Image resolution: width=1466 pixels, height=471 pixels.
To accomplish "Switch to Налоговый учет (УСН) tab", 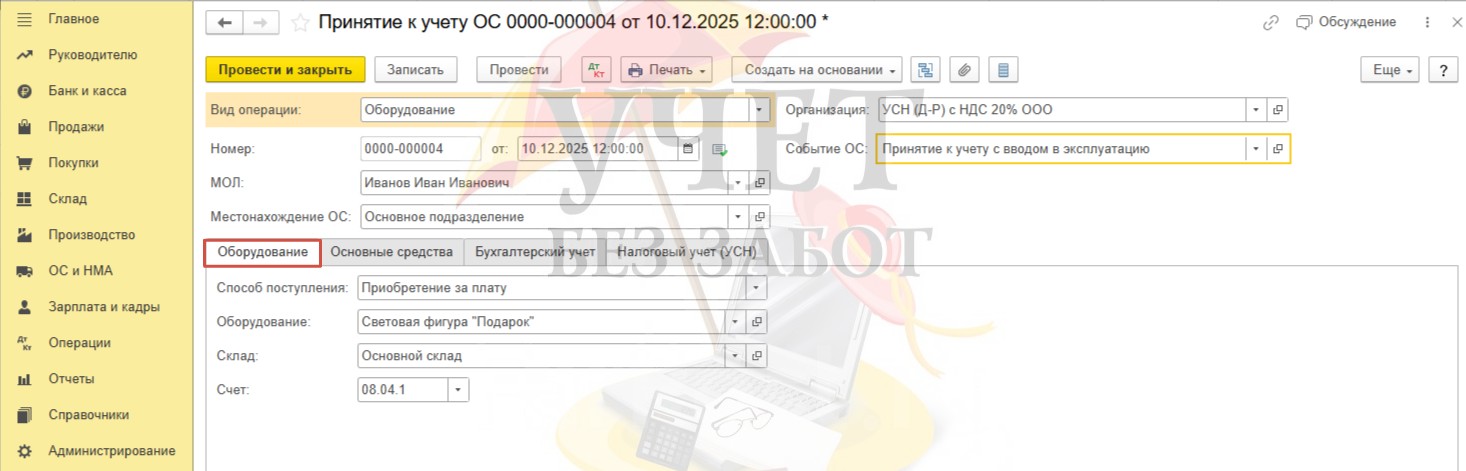I will pyautogui.click(x=687, y=253).
